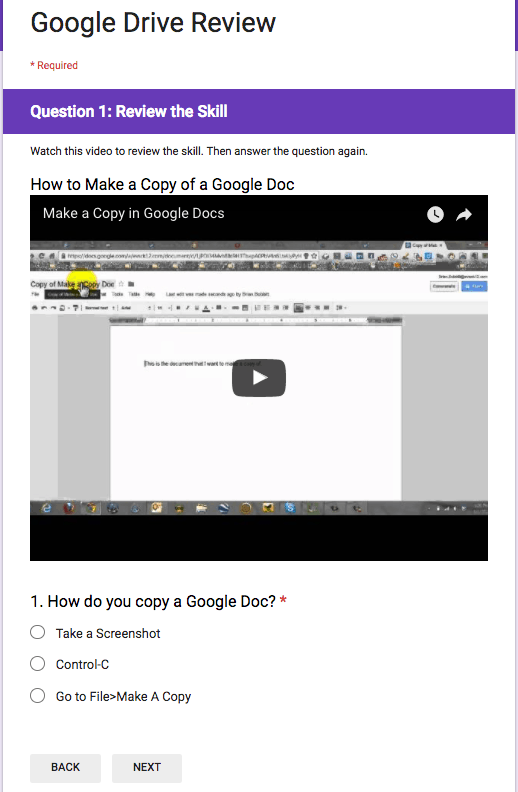The image size is (518, 792).
Task: Select the Take a Screenshot radio button
Action: 37,632
